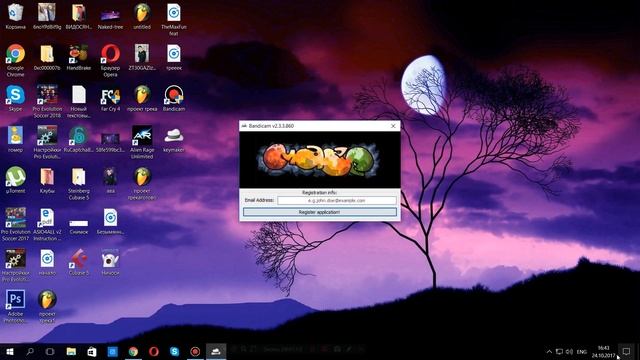Open the volume control in system tray
This screenshot has height=360, width=640.
[x=569, y=351]
